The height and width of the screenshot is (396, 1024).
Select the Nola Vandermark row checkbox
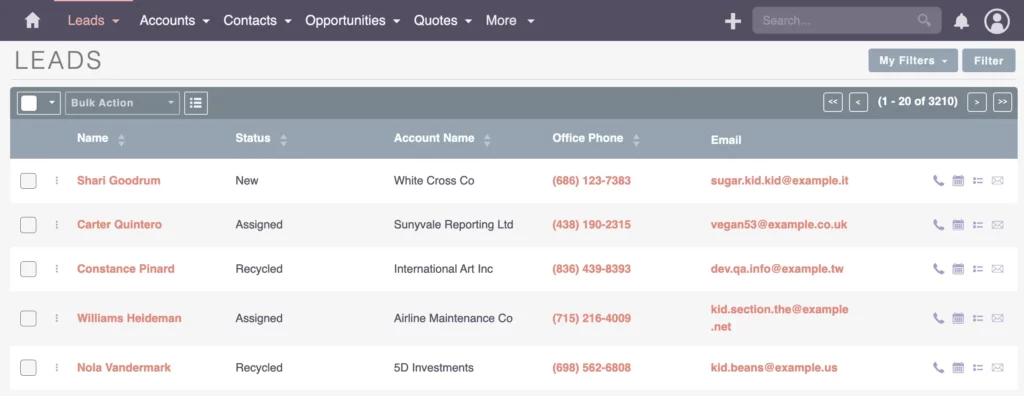coord(28,367)
